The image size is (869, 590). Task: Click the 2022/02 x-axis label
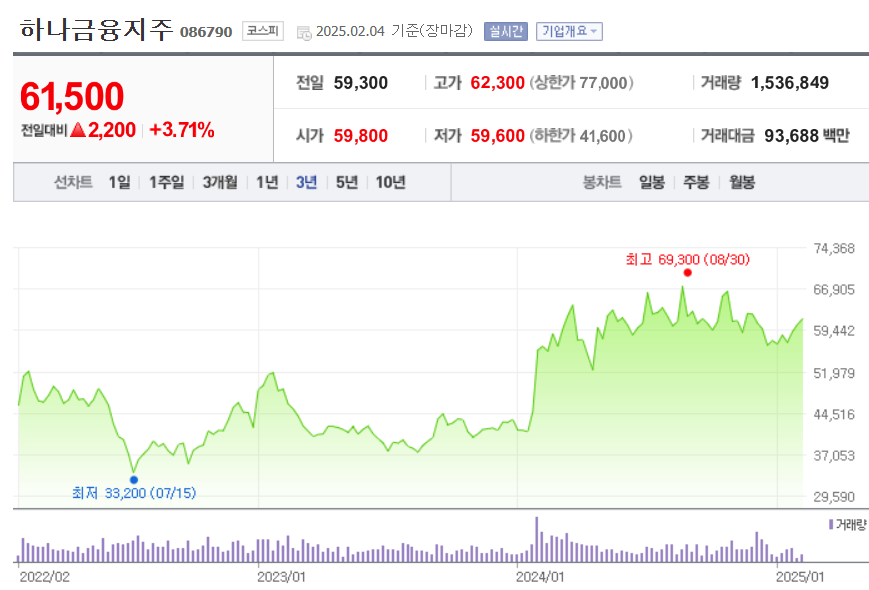click(x=45, y=577)
